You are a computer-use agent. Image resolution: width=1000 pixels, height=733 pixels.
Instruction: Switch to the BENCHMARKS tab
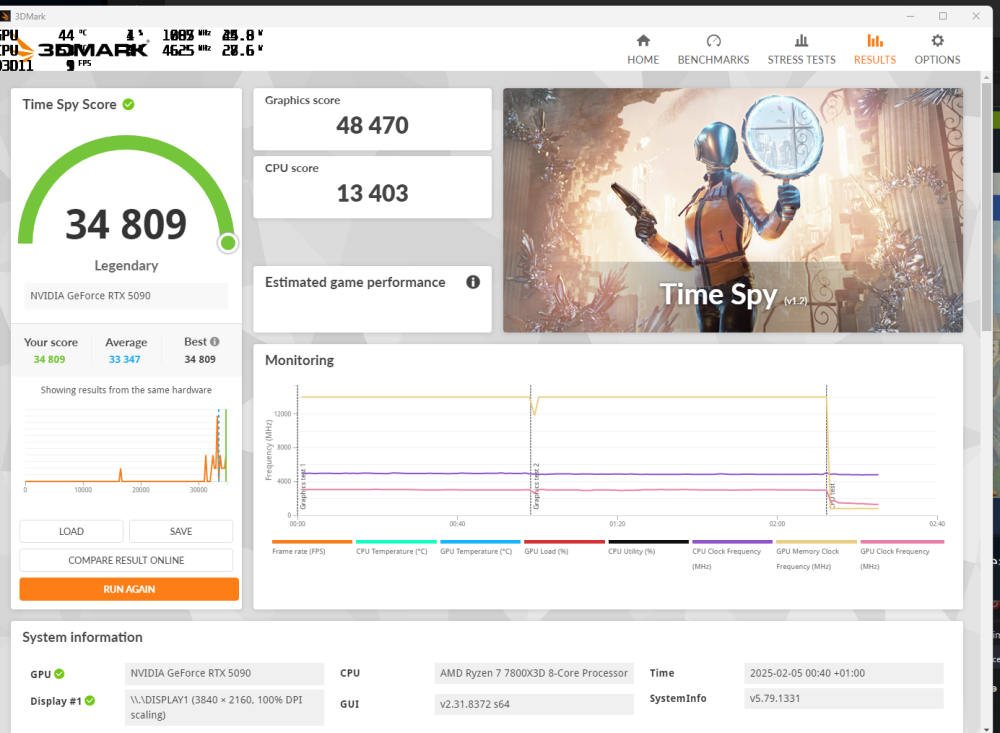713,50
